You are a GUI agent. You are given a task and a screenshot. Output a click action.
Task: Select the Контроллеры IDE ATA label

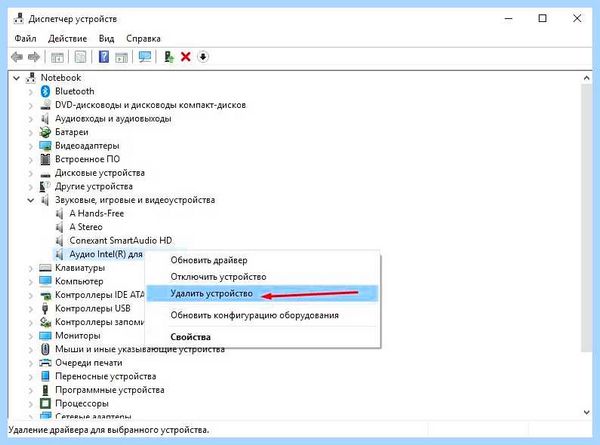pyautogui.click(x=99, y=295)
